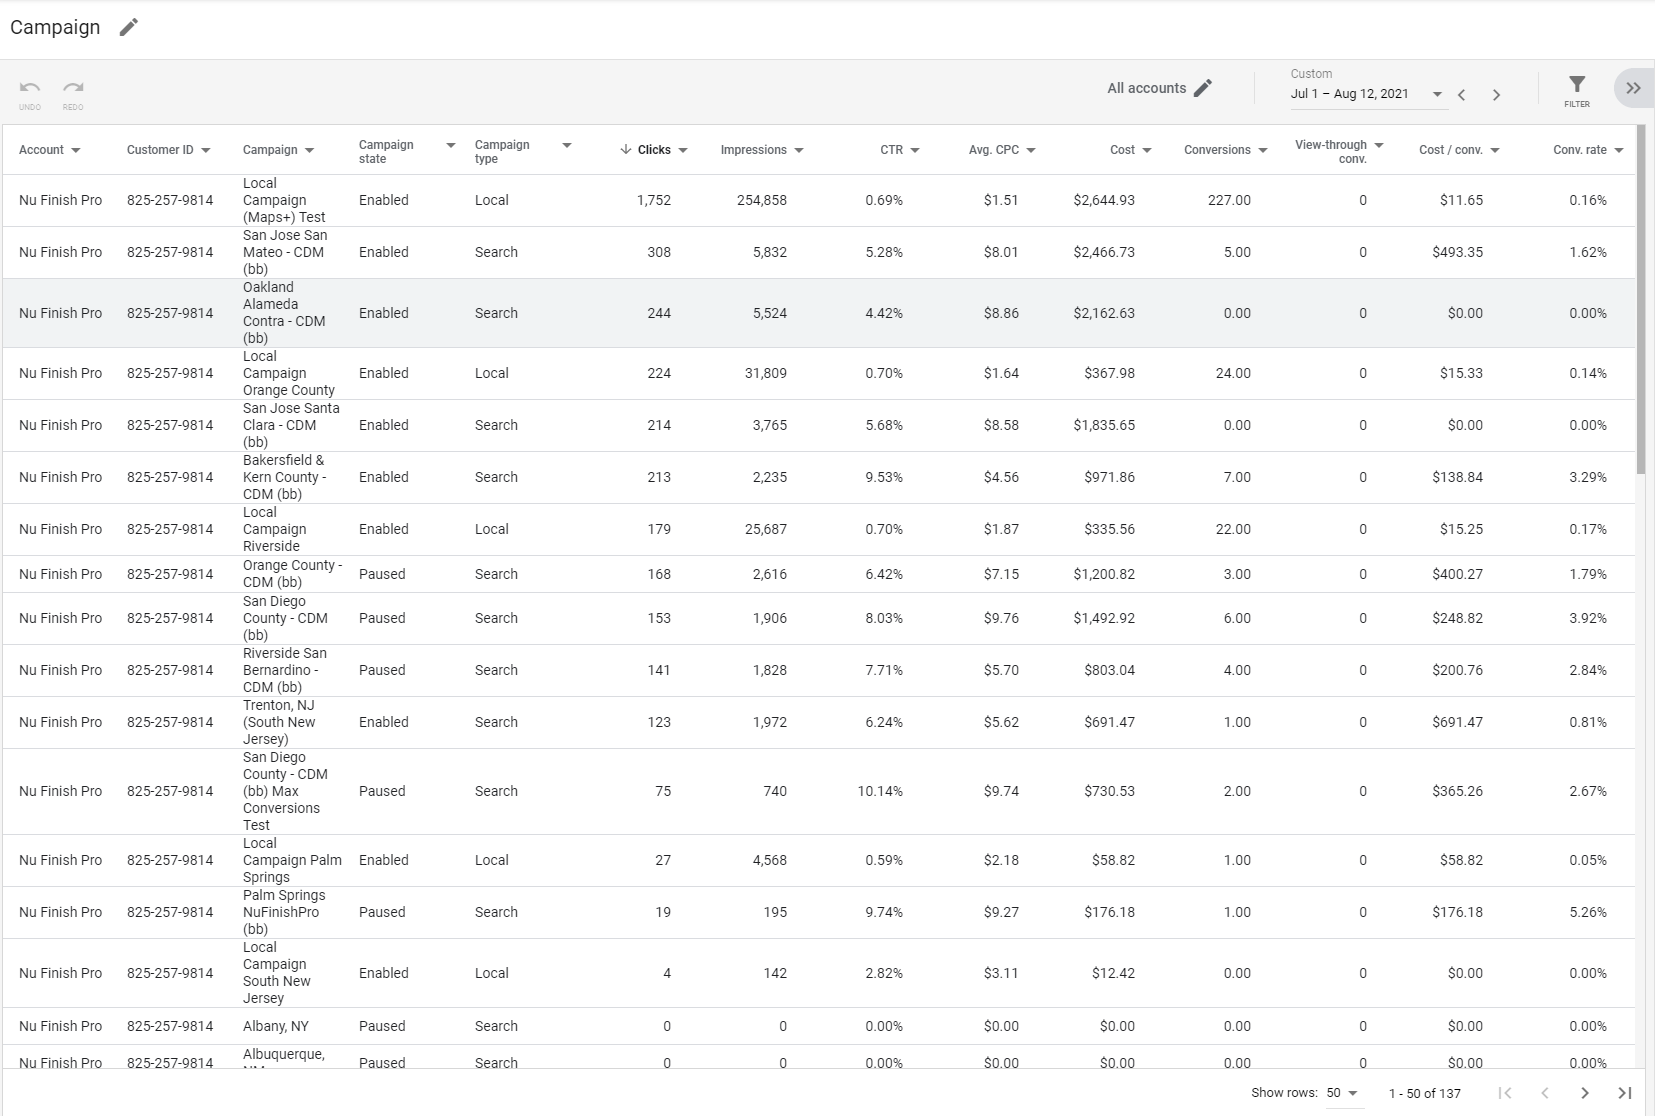Edit All accounts pencil icon
The image size is (1655, 1116).
tap(1203, 88)
